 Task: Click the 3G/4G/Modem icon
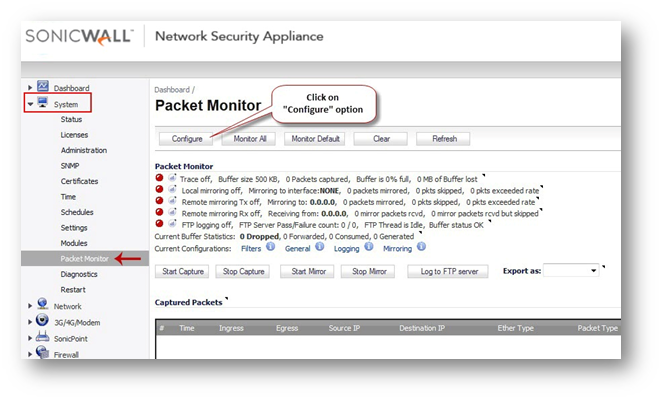pyautogui.click(x=43, y=321)
